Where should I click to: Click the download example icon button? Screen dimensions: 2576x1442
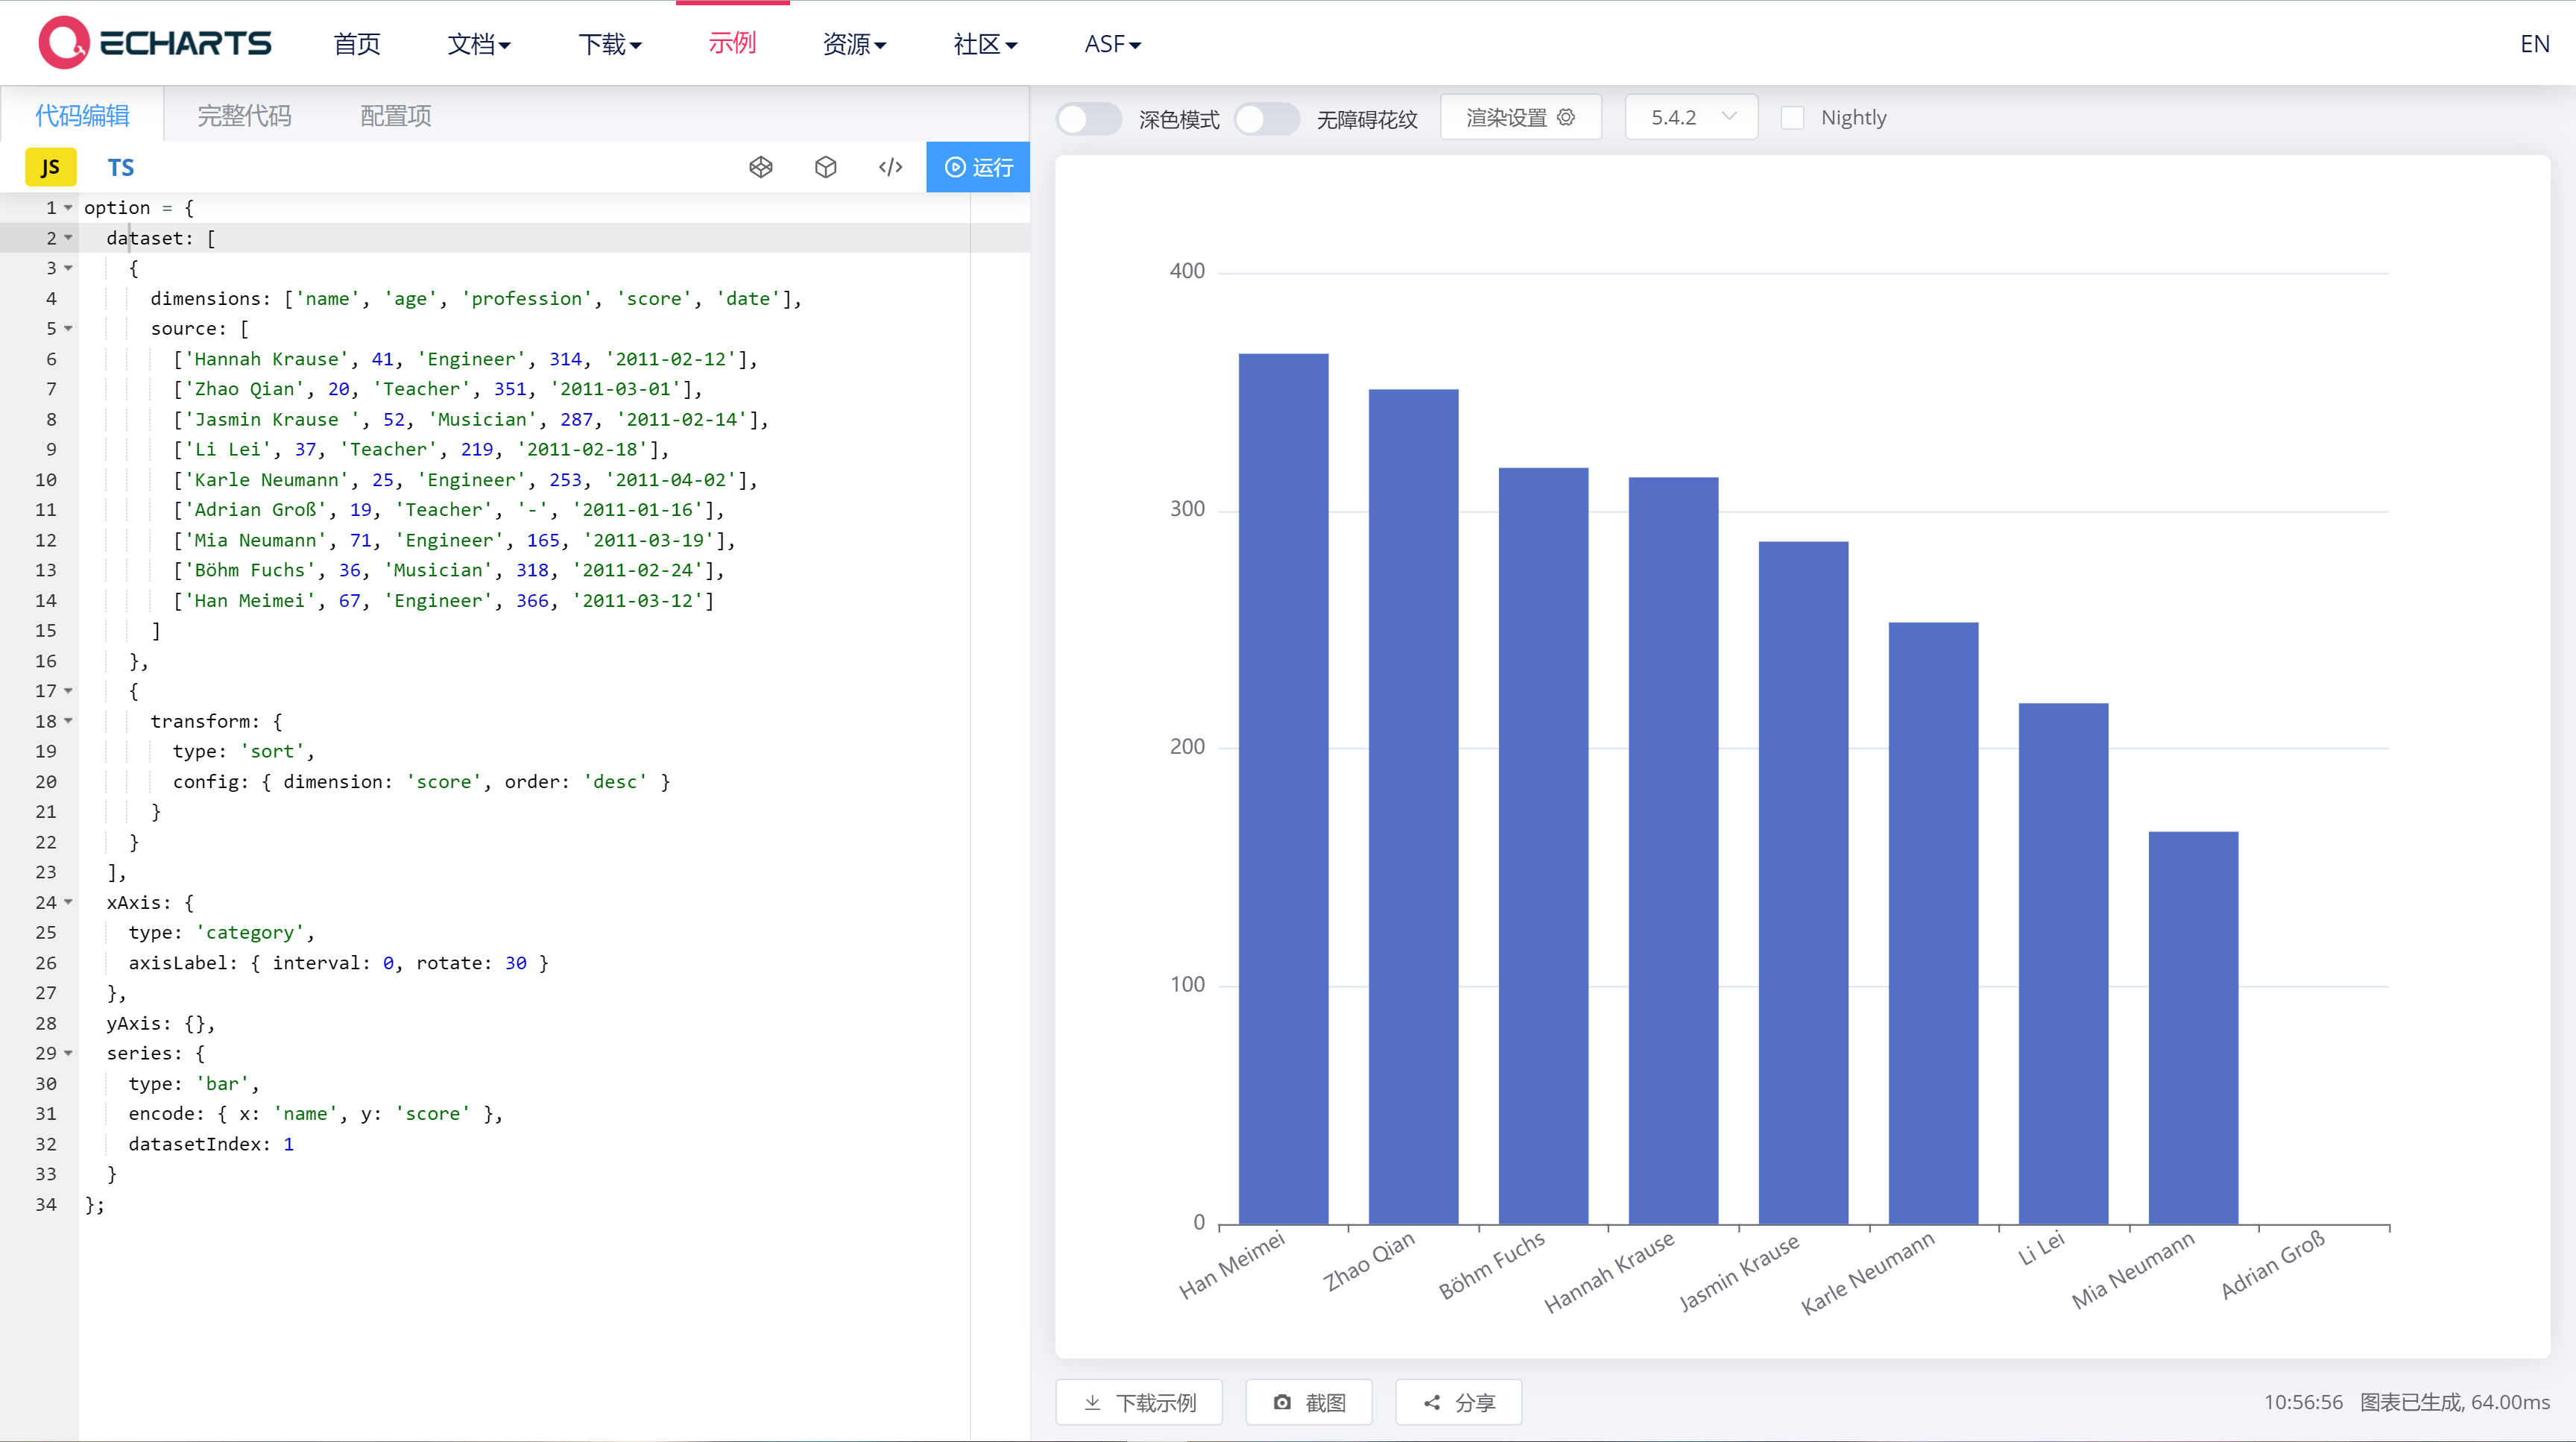[1139, 1402]
